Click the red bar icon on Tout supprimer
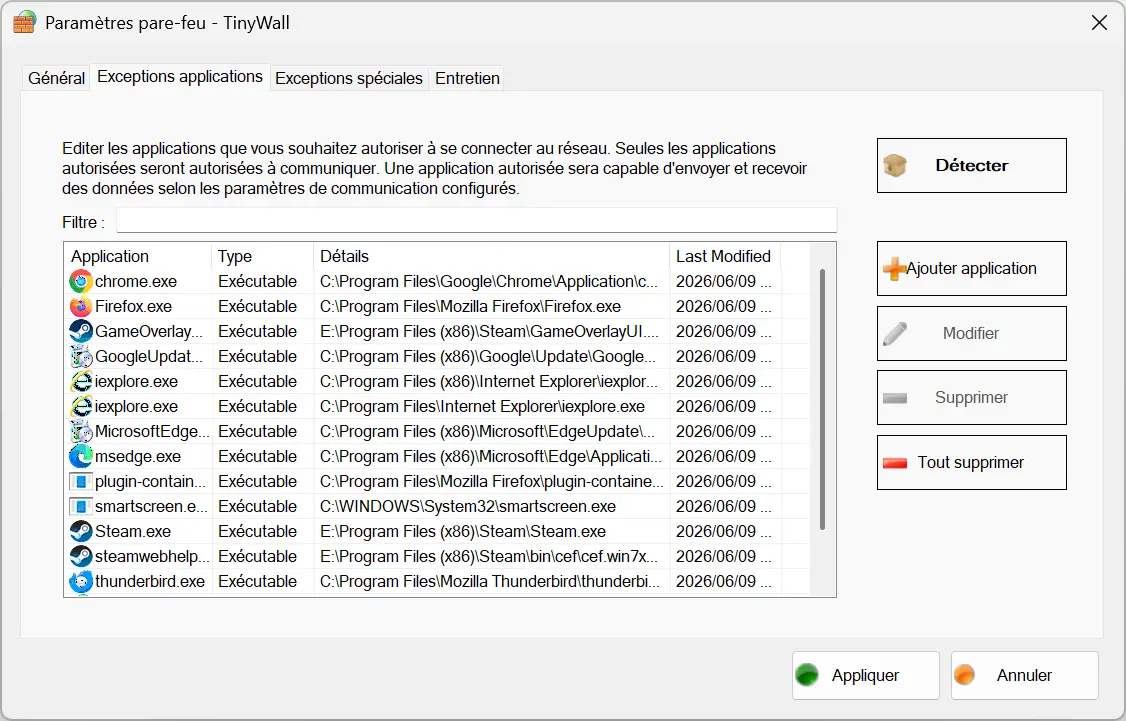The image size is (1126, 721). click(x=895, y=463)
